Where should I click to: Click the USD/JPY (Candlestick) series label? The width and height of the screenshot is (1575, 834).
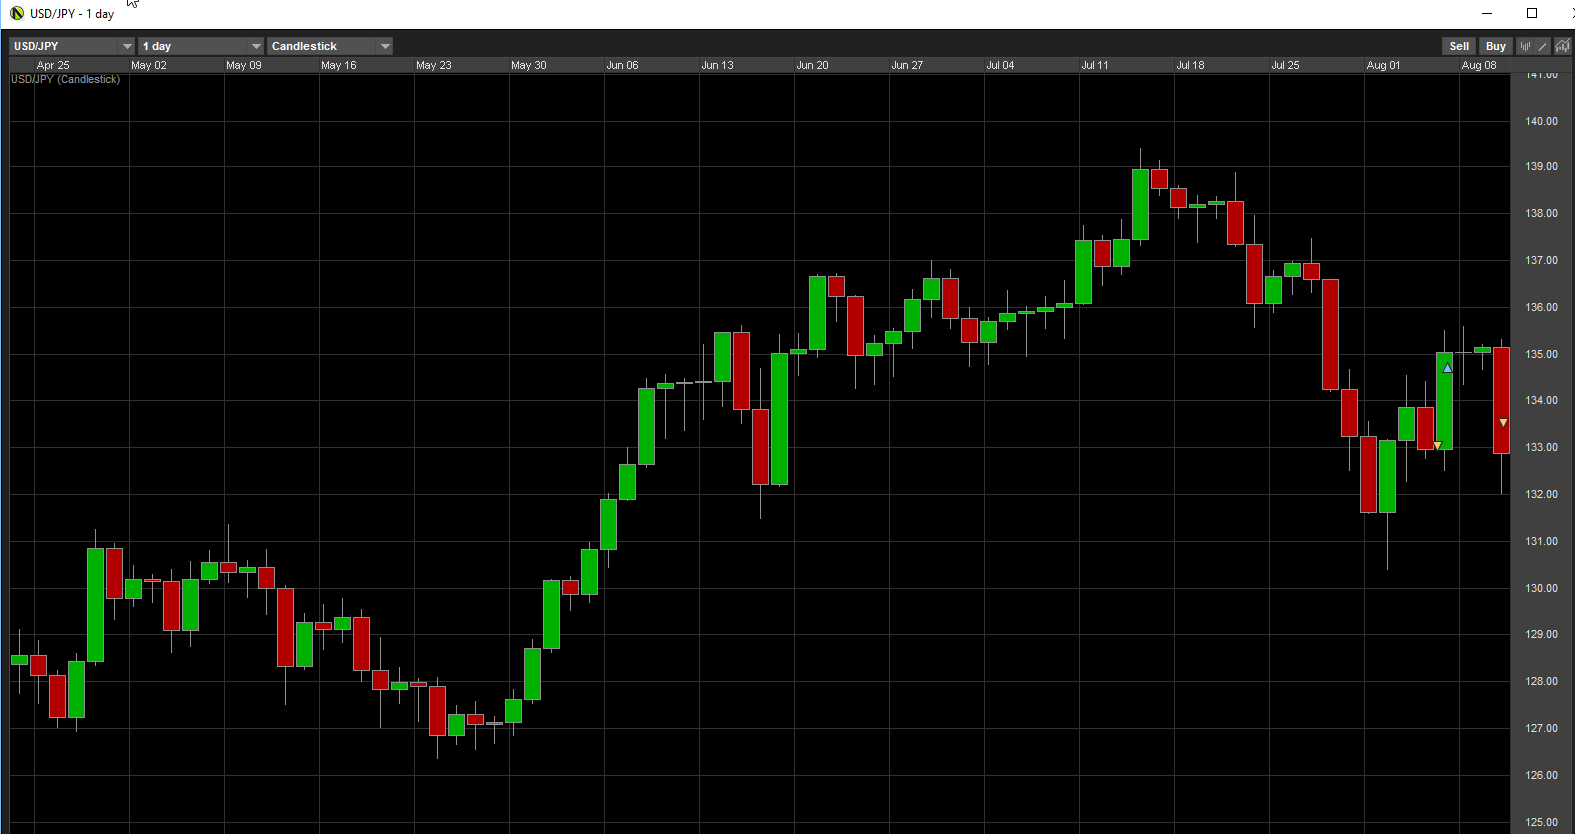tap(65, 79)
